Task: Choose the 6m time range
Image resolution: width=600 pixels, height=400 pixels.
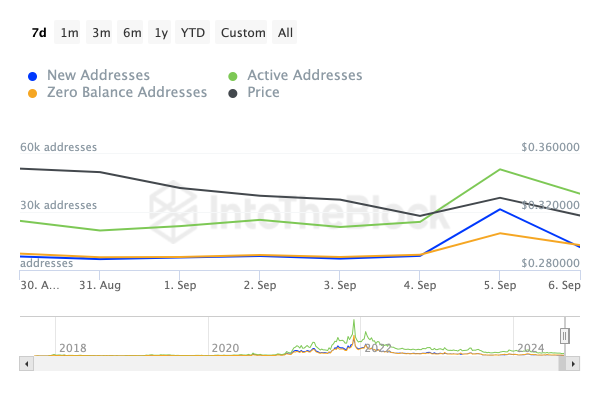Action: pos(132,32)
